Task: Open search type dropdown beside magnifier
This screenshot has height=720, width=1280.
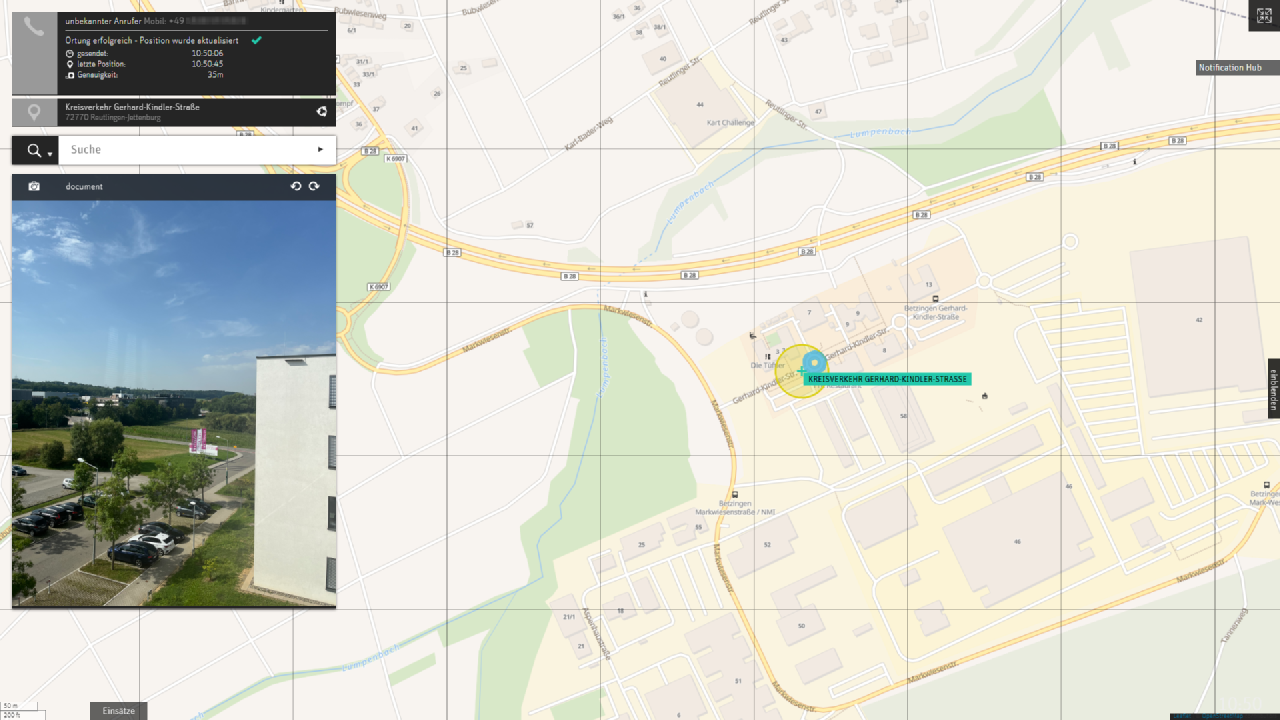Action: (x=50, y=155)
